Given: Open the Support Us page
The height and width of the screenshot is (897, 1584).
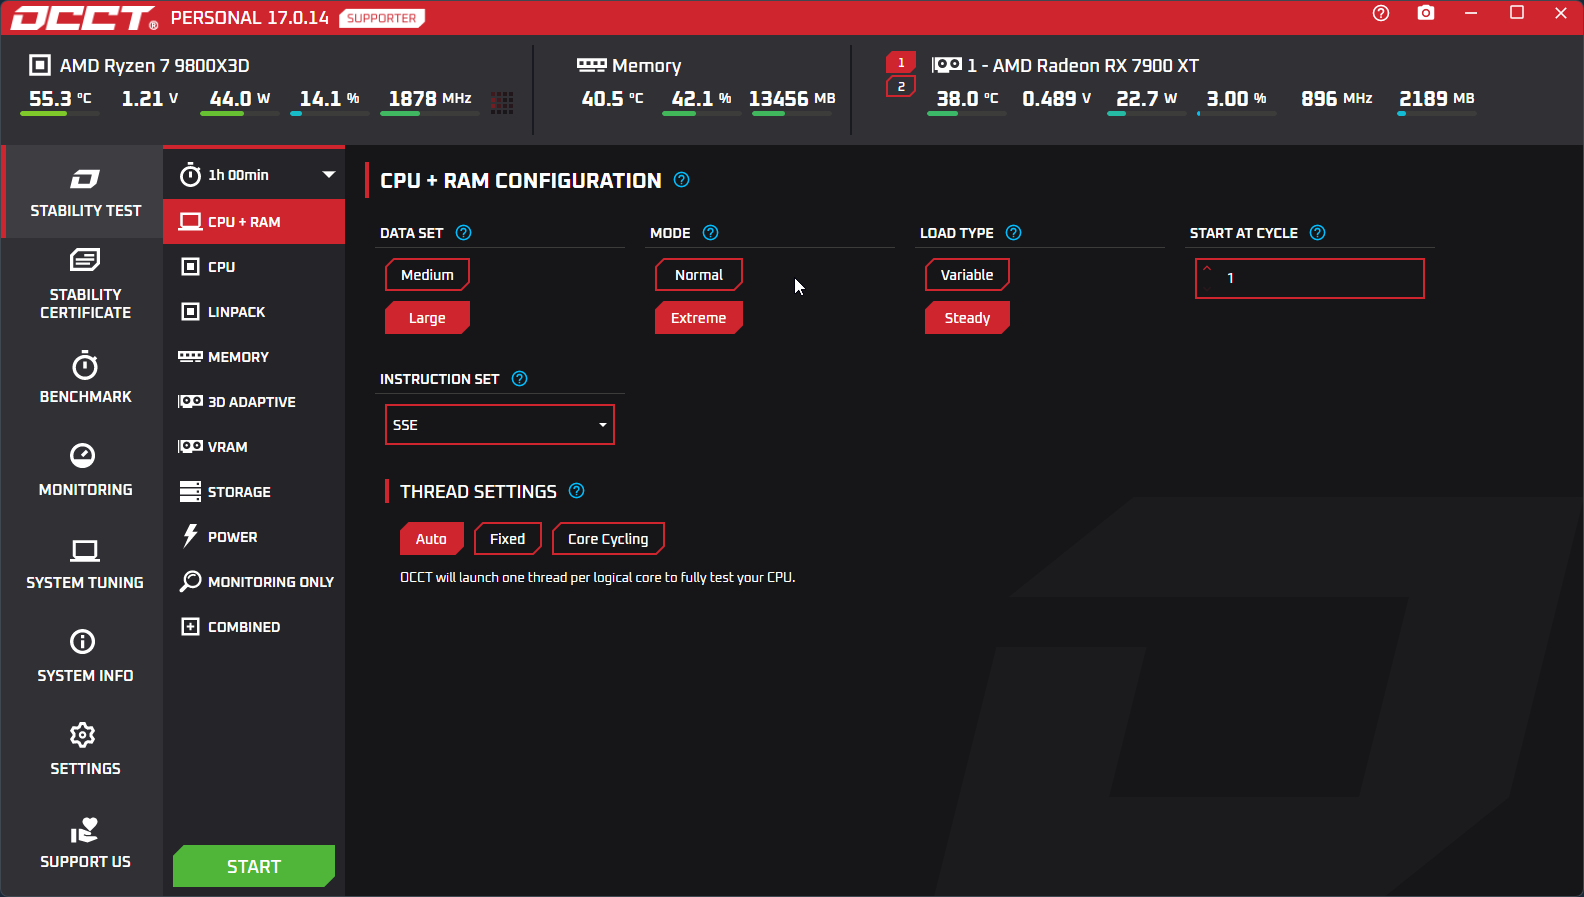Looking at the screenshot, I should coord(84,843).
